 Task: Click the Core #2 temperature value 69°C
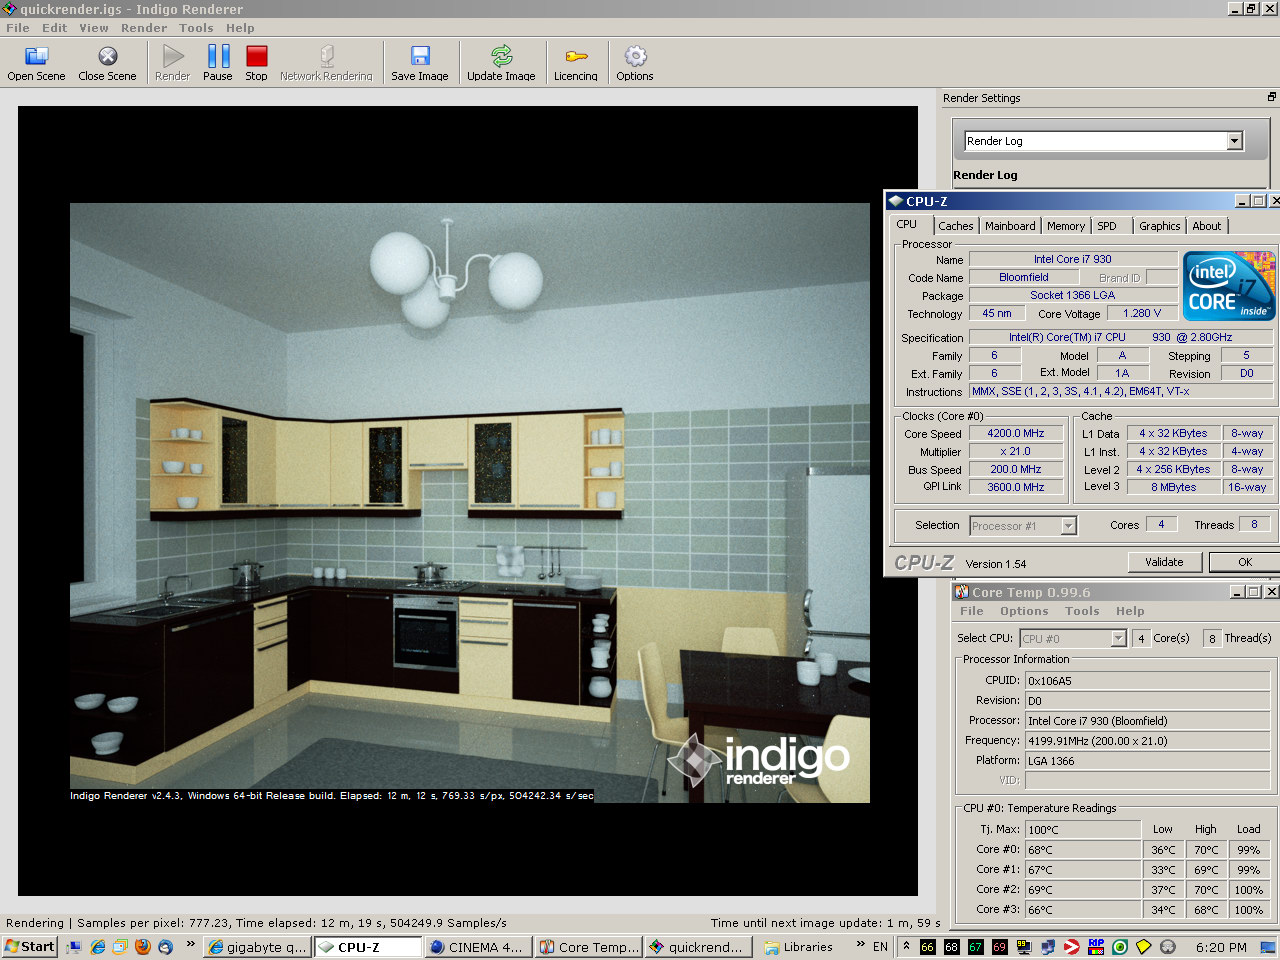tap(1083, 890)
